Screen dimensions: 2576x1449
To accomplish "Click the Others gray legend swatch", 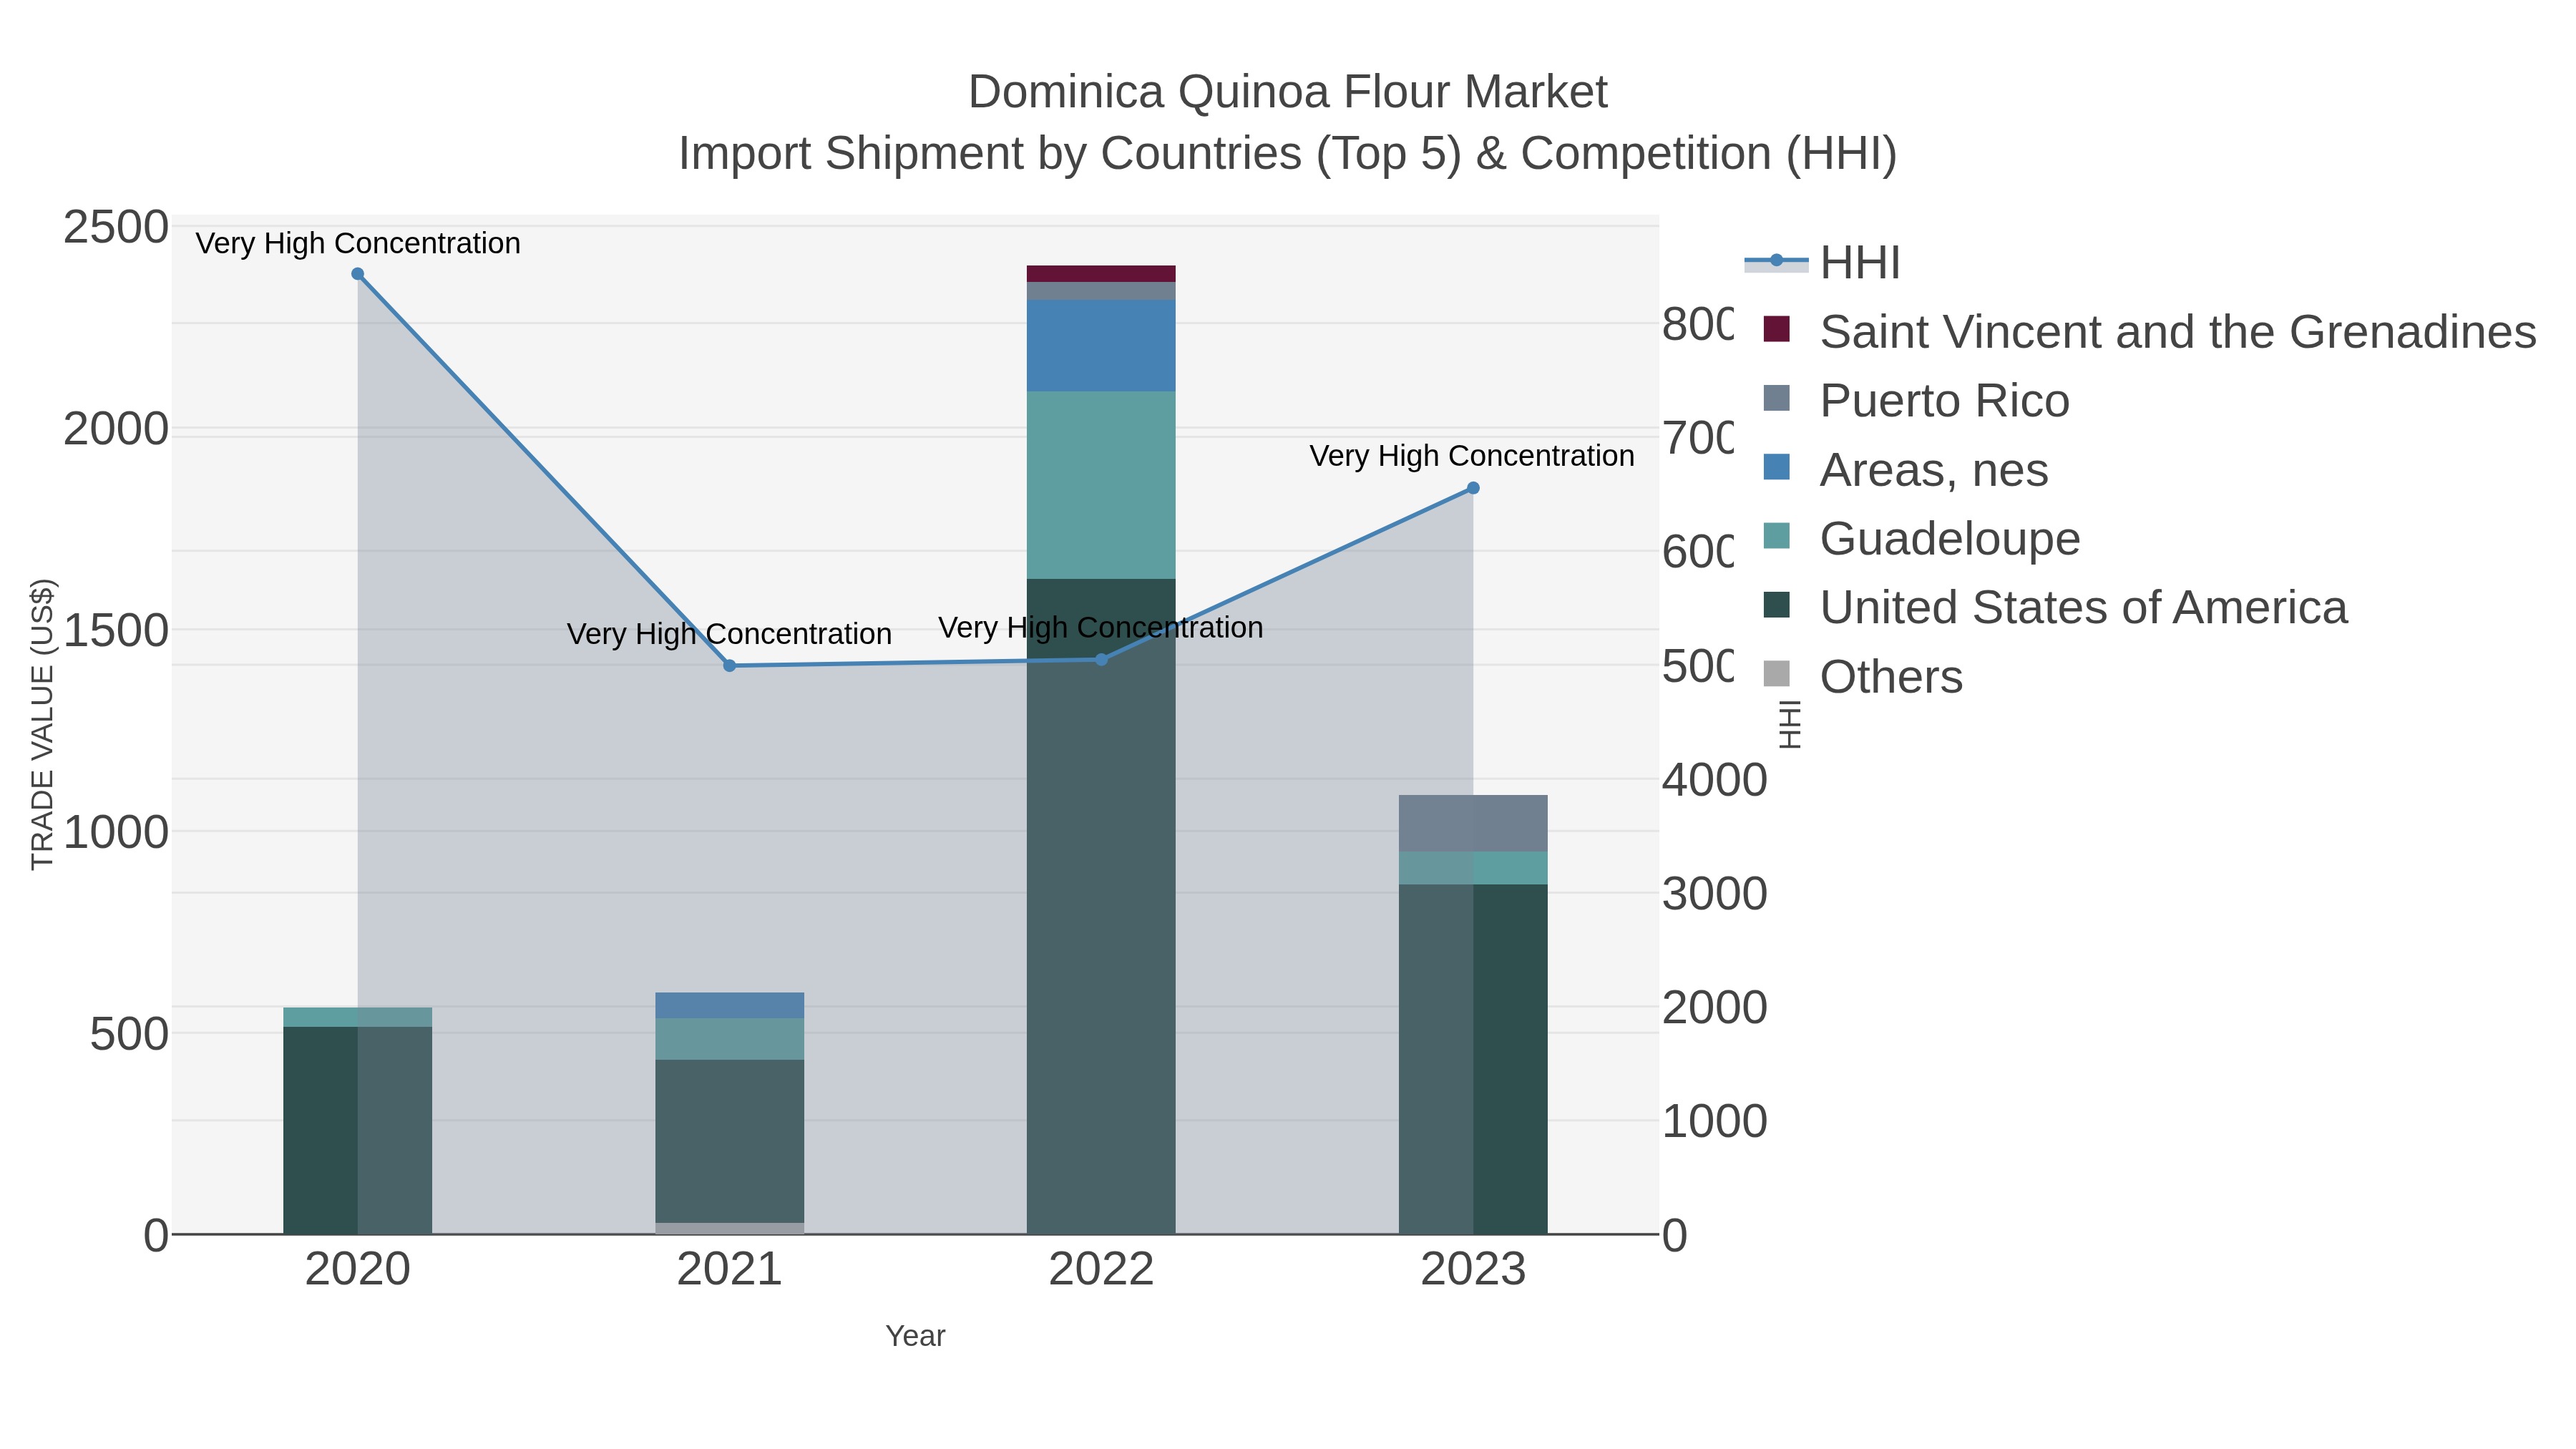I will pyautogui.click(x=1776, y=674).
